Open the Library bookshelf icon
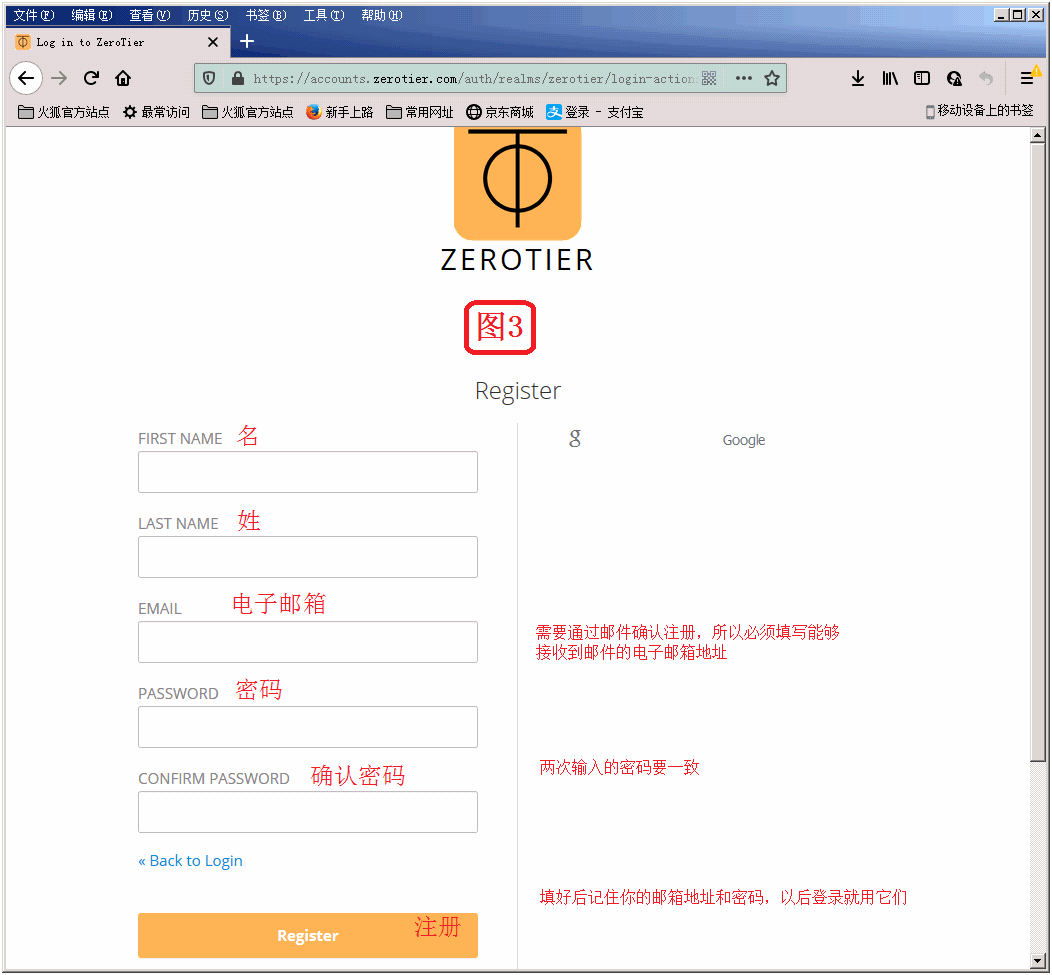The width and height of the screenshot is (1052, 975). [890, 79]
